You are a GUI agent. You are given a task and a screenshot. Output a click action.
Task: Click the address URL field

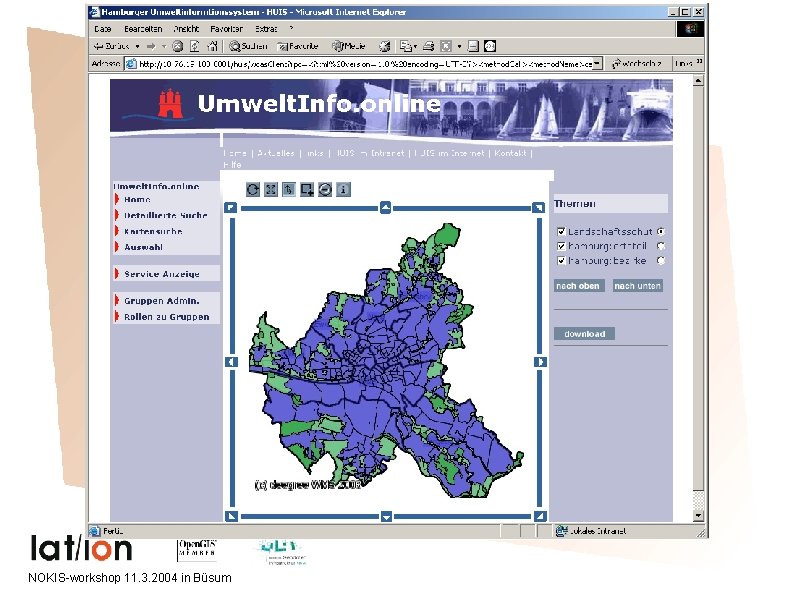365,64
